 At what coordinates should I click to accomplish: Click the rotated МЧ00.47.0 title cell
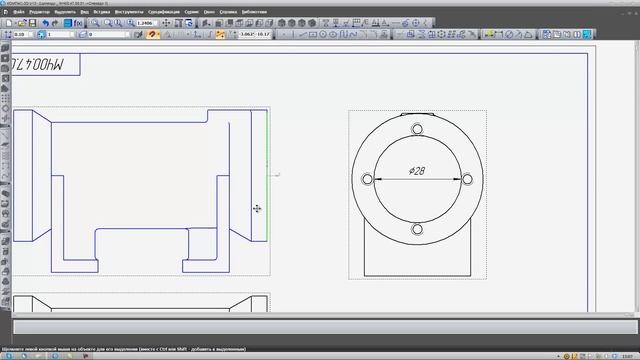[46, 64]
